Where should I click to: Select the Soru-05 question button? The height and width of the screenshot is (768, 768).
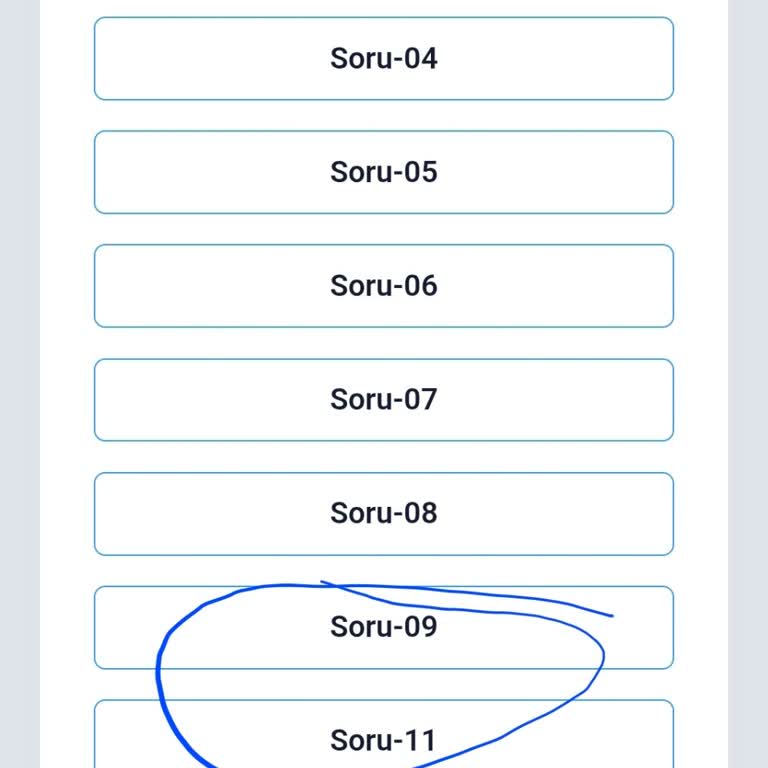pyautogui.click(x=383, y=172)
